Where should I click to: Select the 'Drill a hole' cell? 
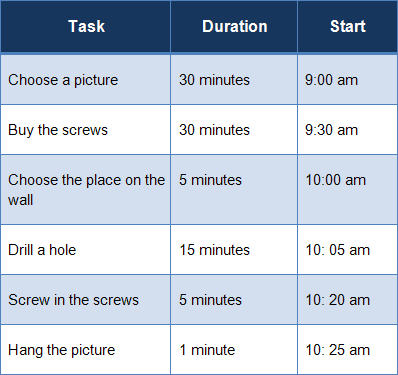click(86, 250)
